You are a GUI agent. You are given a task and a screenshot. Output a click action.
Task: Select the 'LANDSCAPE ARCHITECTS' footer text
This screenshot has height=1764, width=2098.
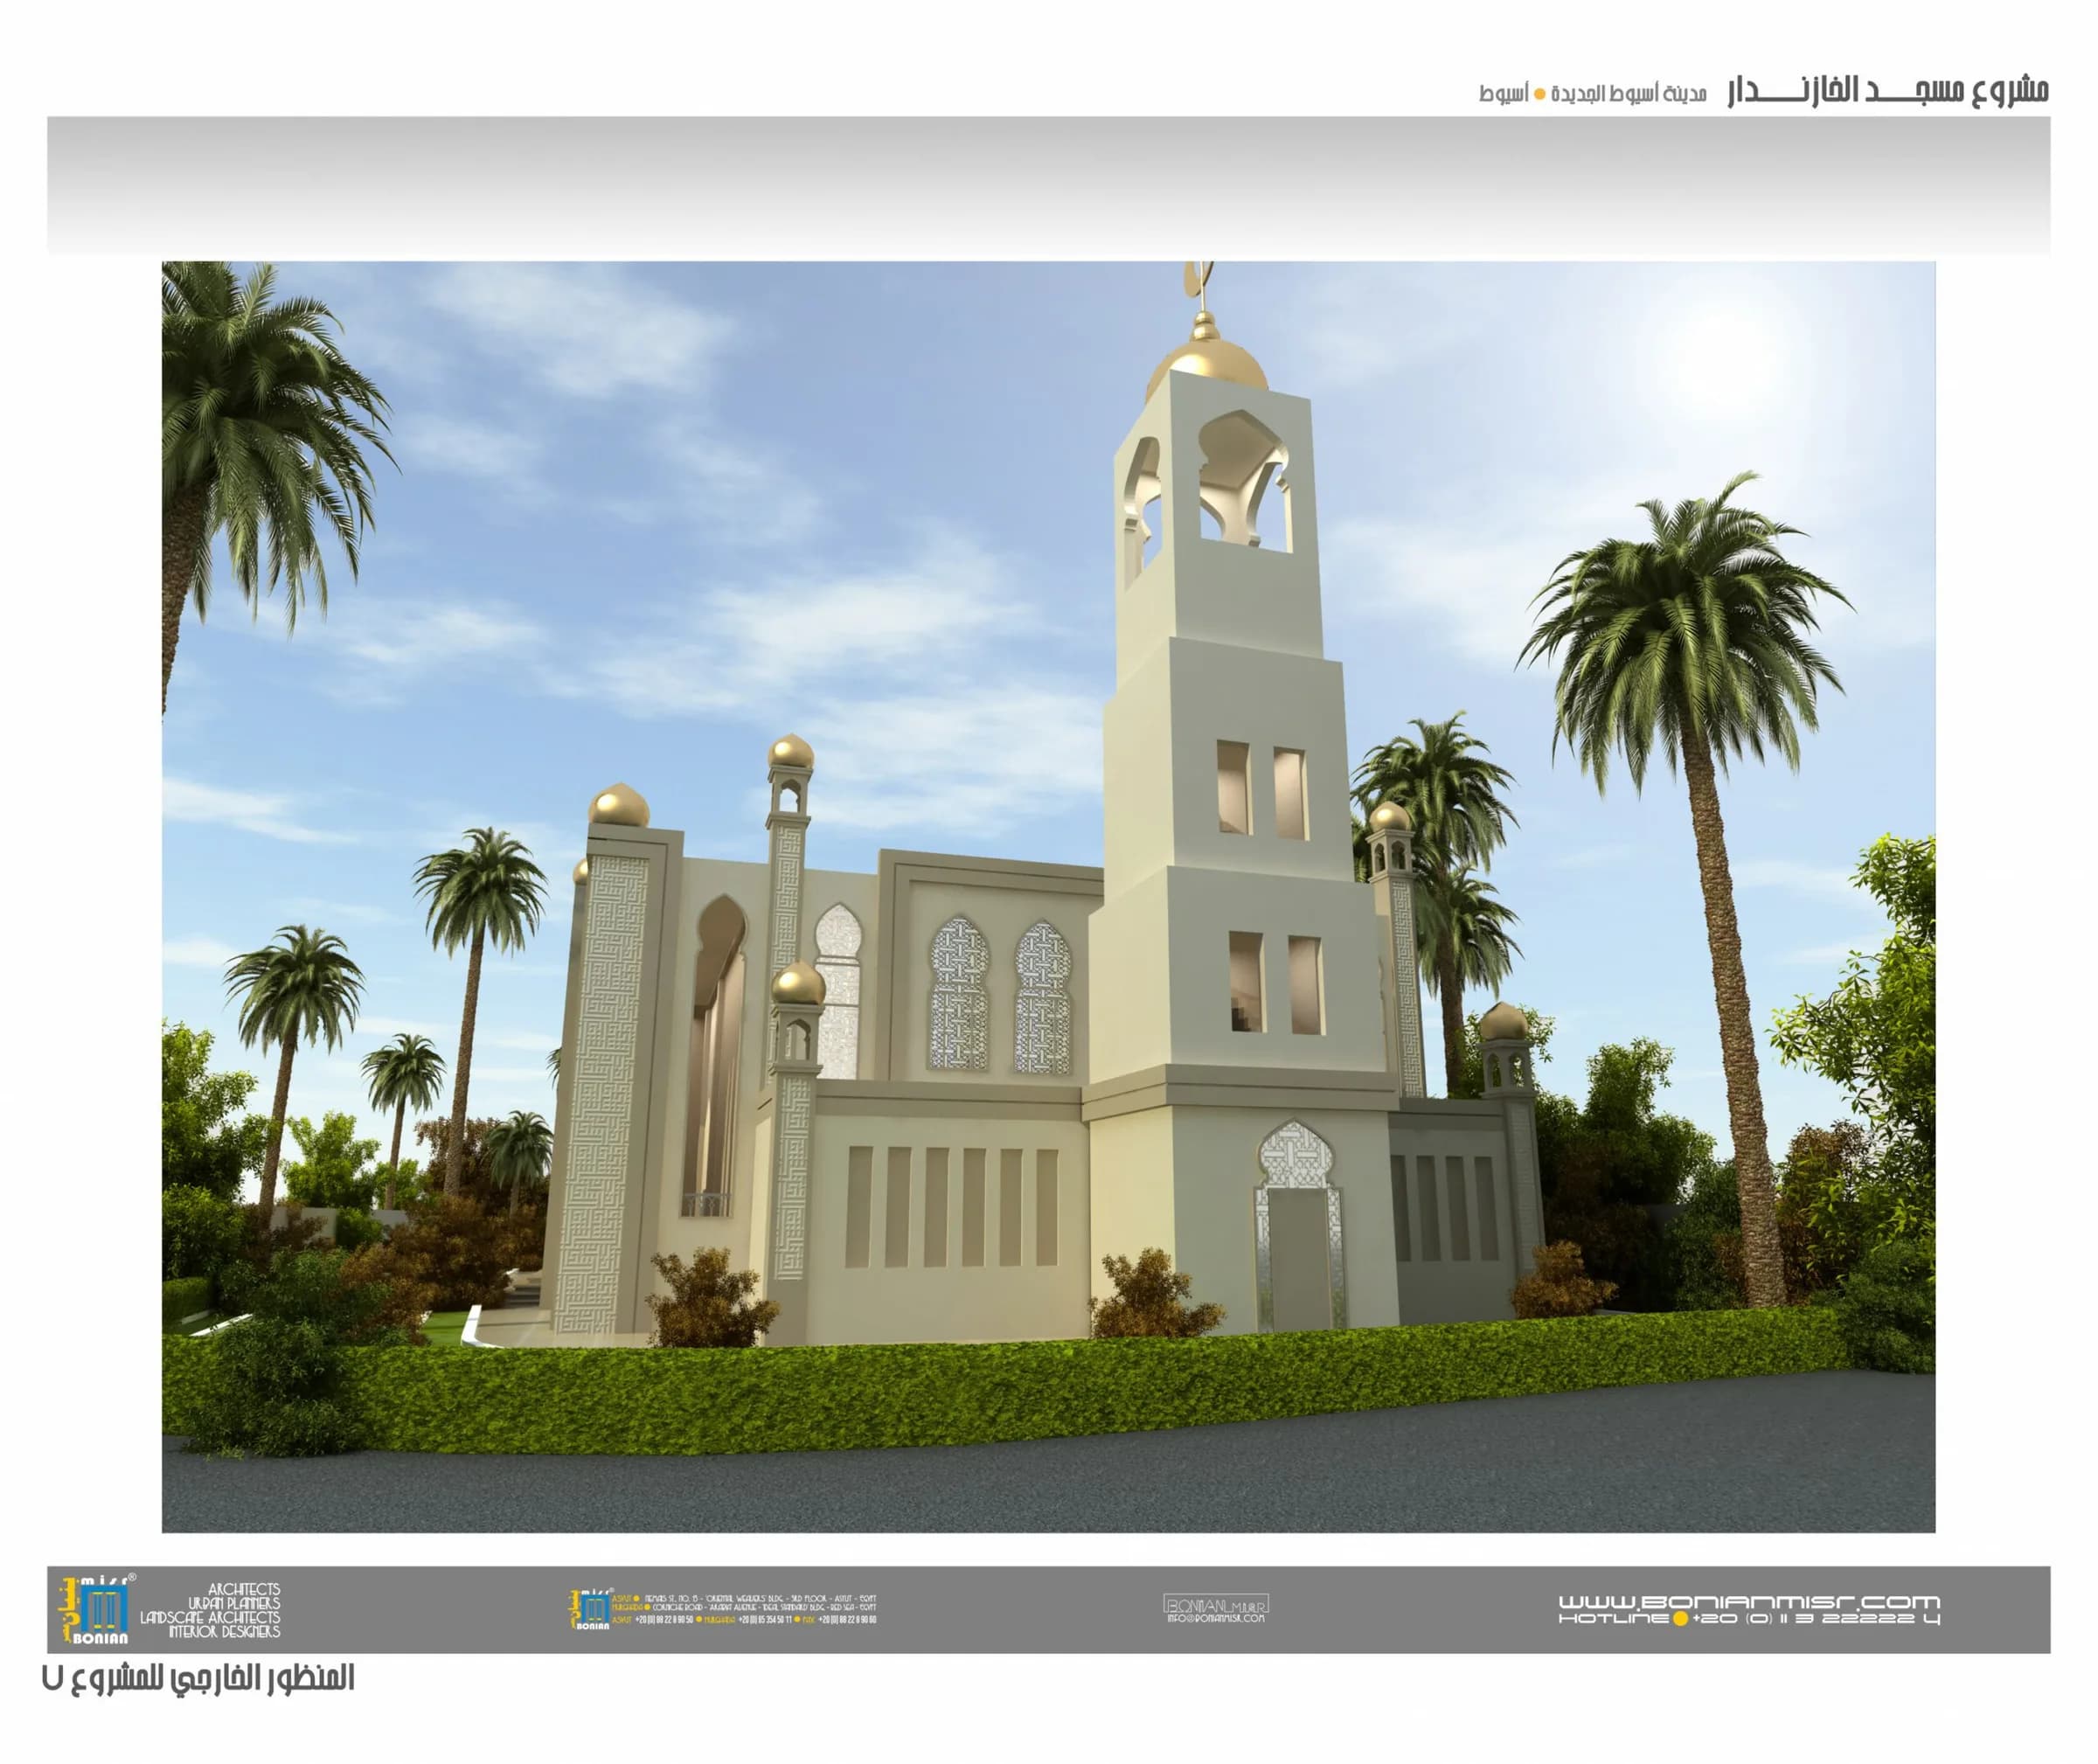pyautogui.click(x=210, y=1617)
